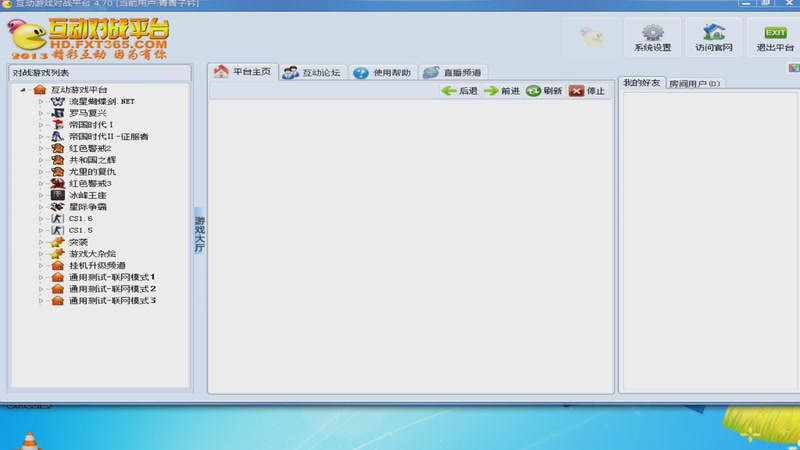The height and width of the screenshot is (450, 800).
Task: Click the CS1.5 game icon
Action: coord(58,230)
